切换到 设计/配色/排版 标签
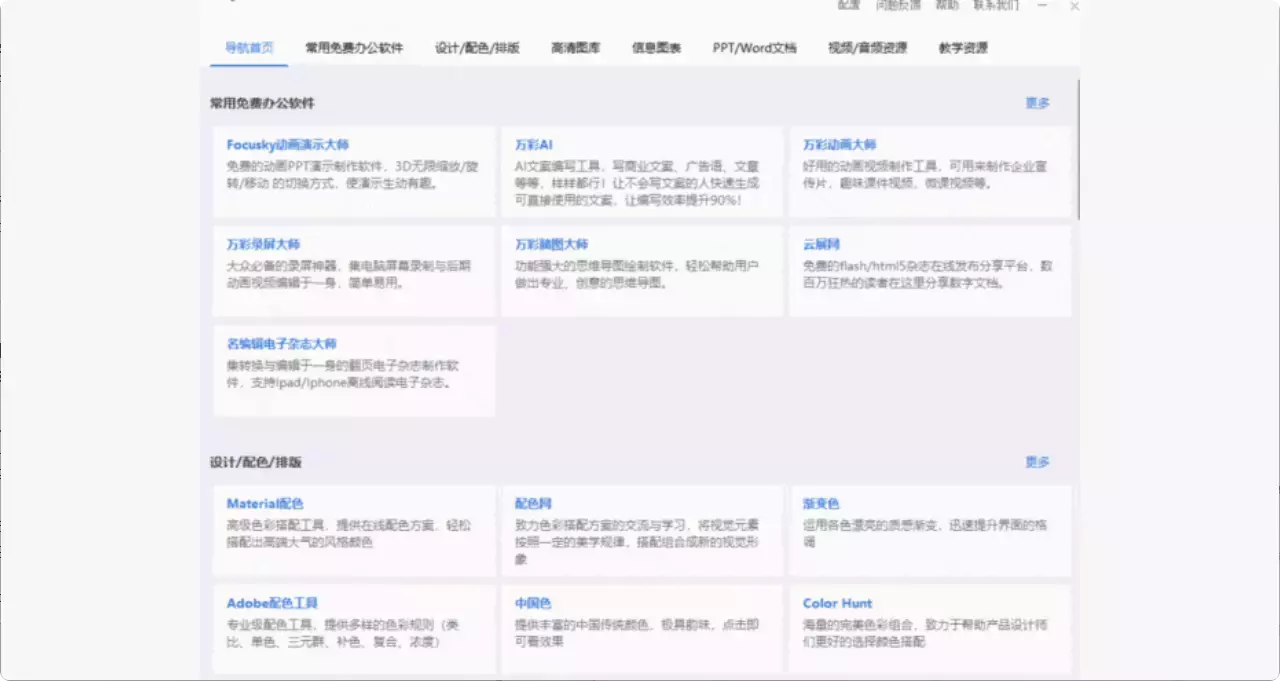This screenshot has height=681, width=1280. point(478,46)
